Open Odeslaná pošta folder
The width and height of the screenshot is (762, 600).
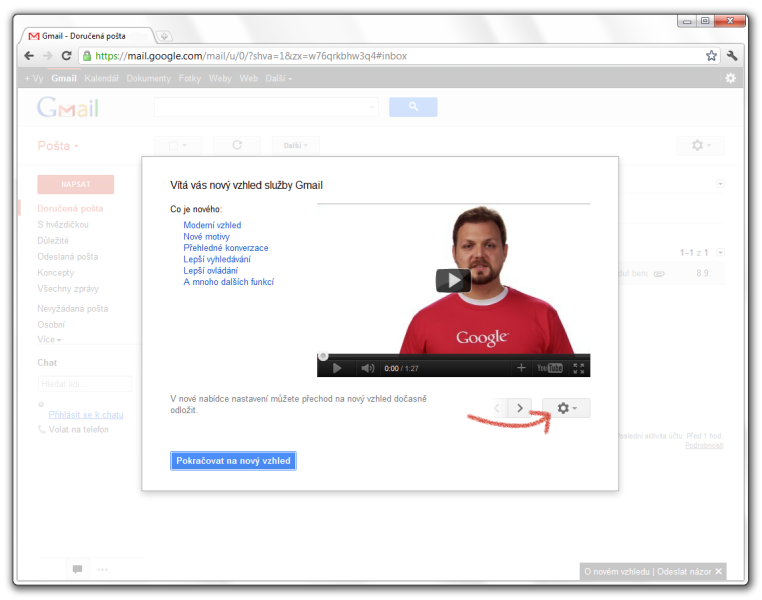pos(68,257)
